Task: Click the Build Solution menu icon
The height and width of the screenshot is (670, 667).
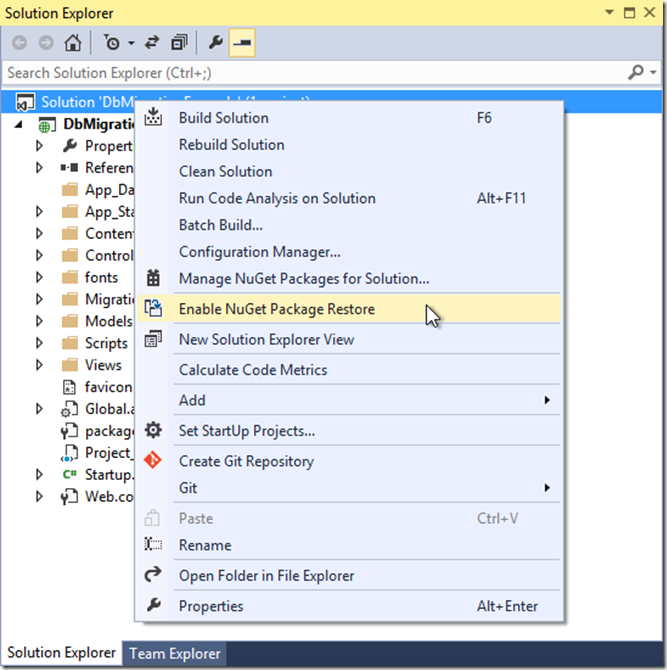Action: pos(153,117)
